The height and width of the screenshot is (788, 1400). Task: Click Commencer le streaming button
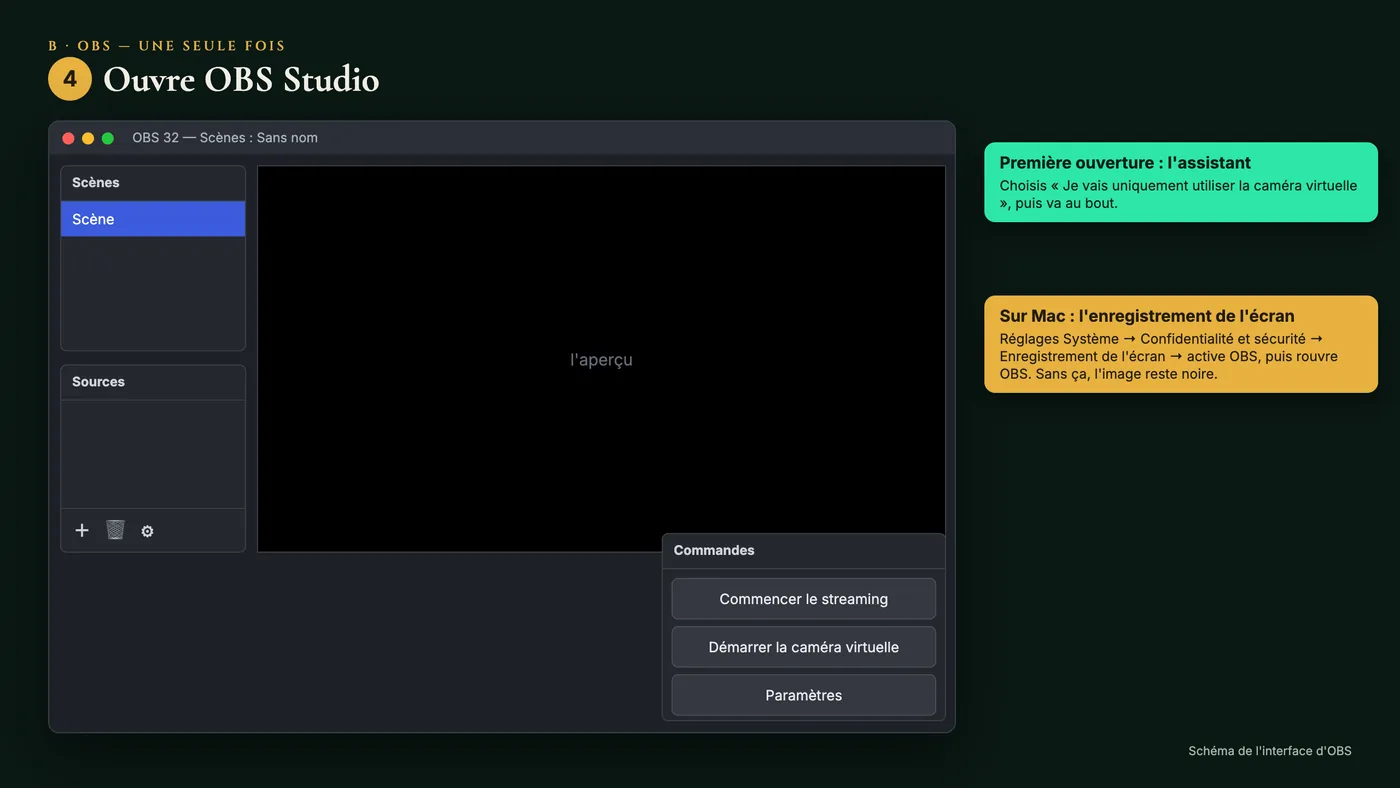[804, 599]
